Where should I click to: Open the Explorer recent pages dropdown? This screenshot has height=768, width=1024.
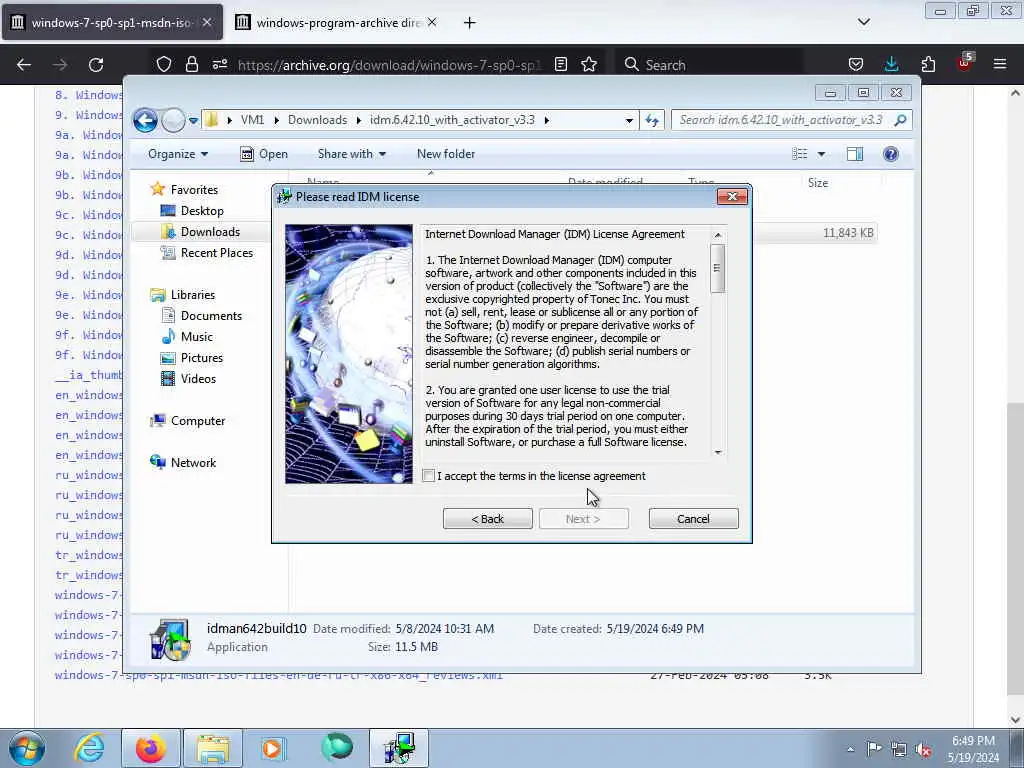(x=193, y=121)
